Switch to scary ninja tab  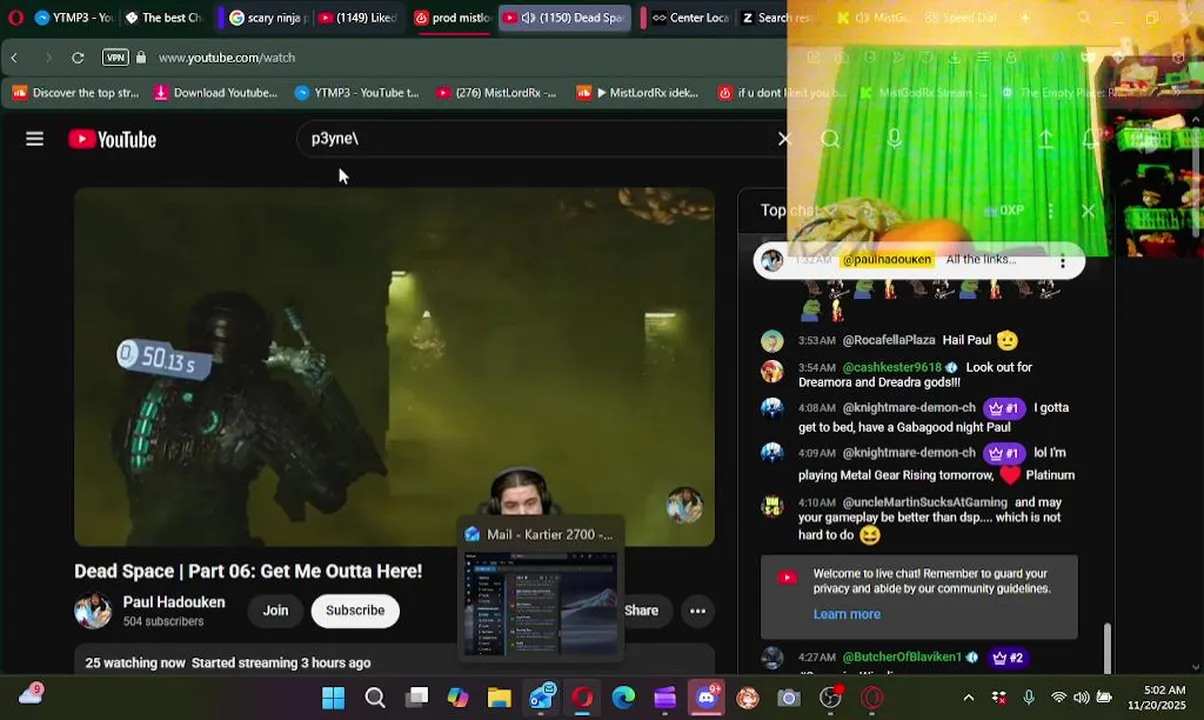(x=266, y=18)
